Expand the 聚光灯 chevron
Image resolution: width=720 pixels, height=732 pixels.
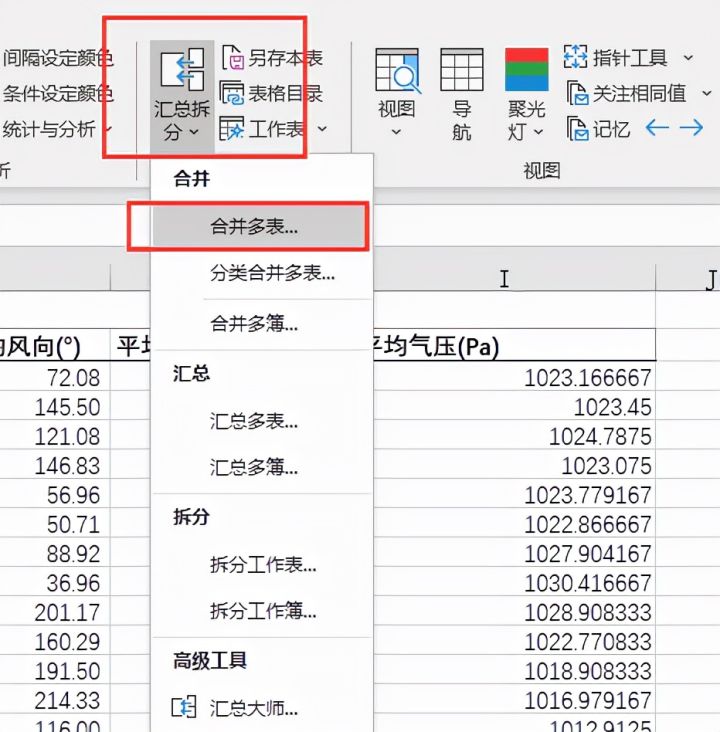tap(538, 132)
